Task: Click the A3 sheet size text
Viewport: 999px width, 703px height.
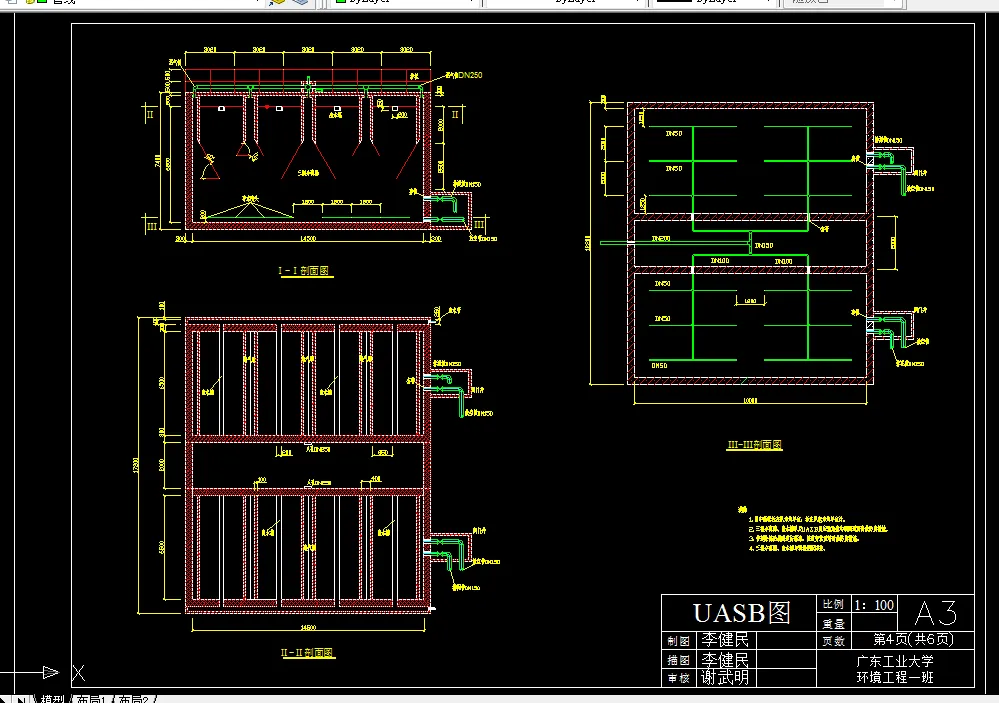Action: [935, 613]
